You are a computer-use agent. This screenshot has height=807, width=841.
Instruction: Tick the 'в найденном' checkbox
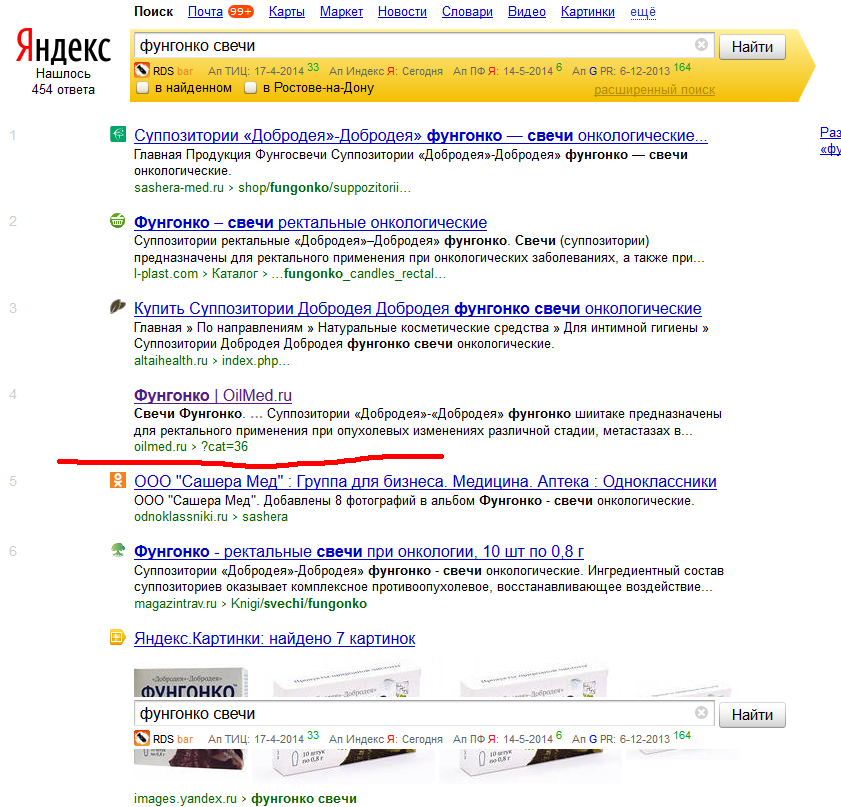(142, 88)
